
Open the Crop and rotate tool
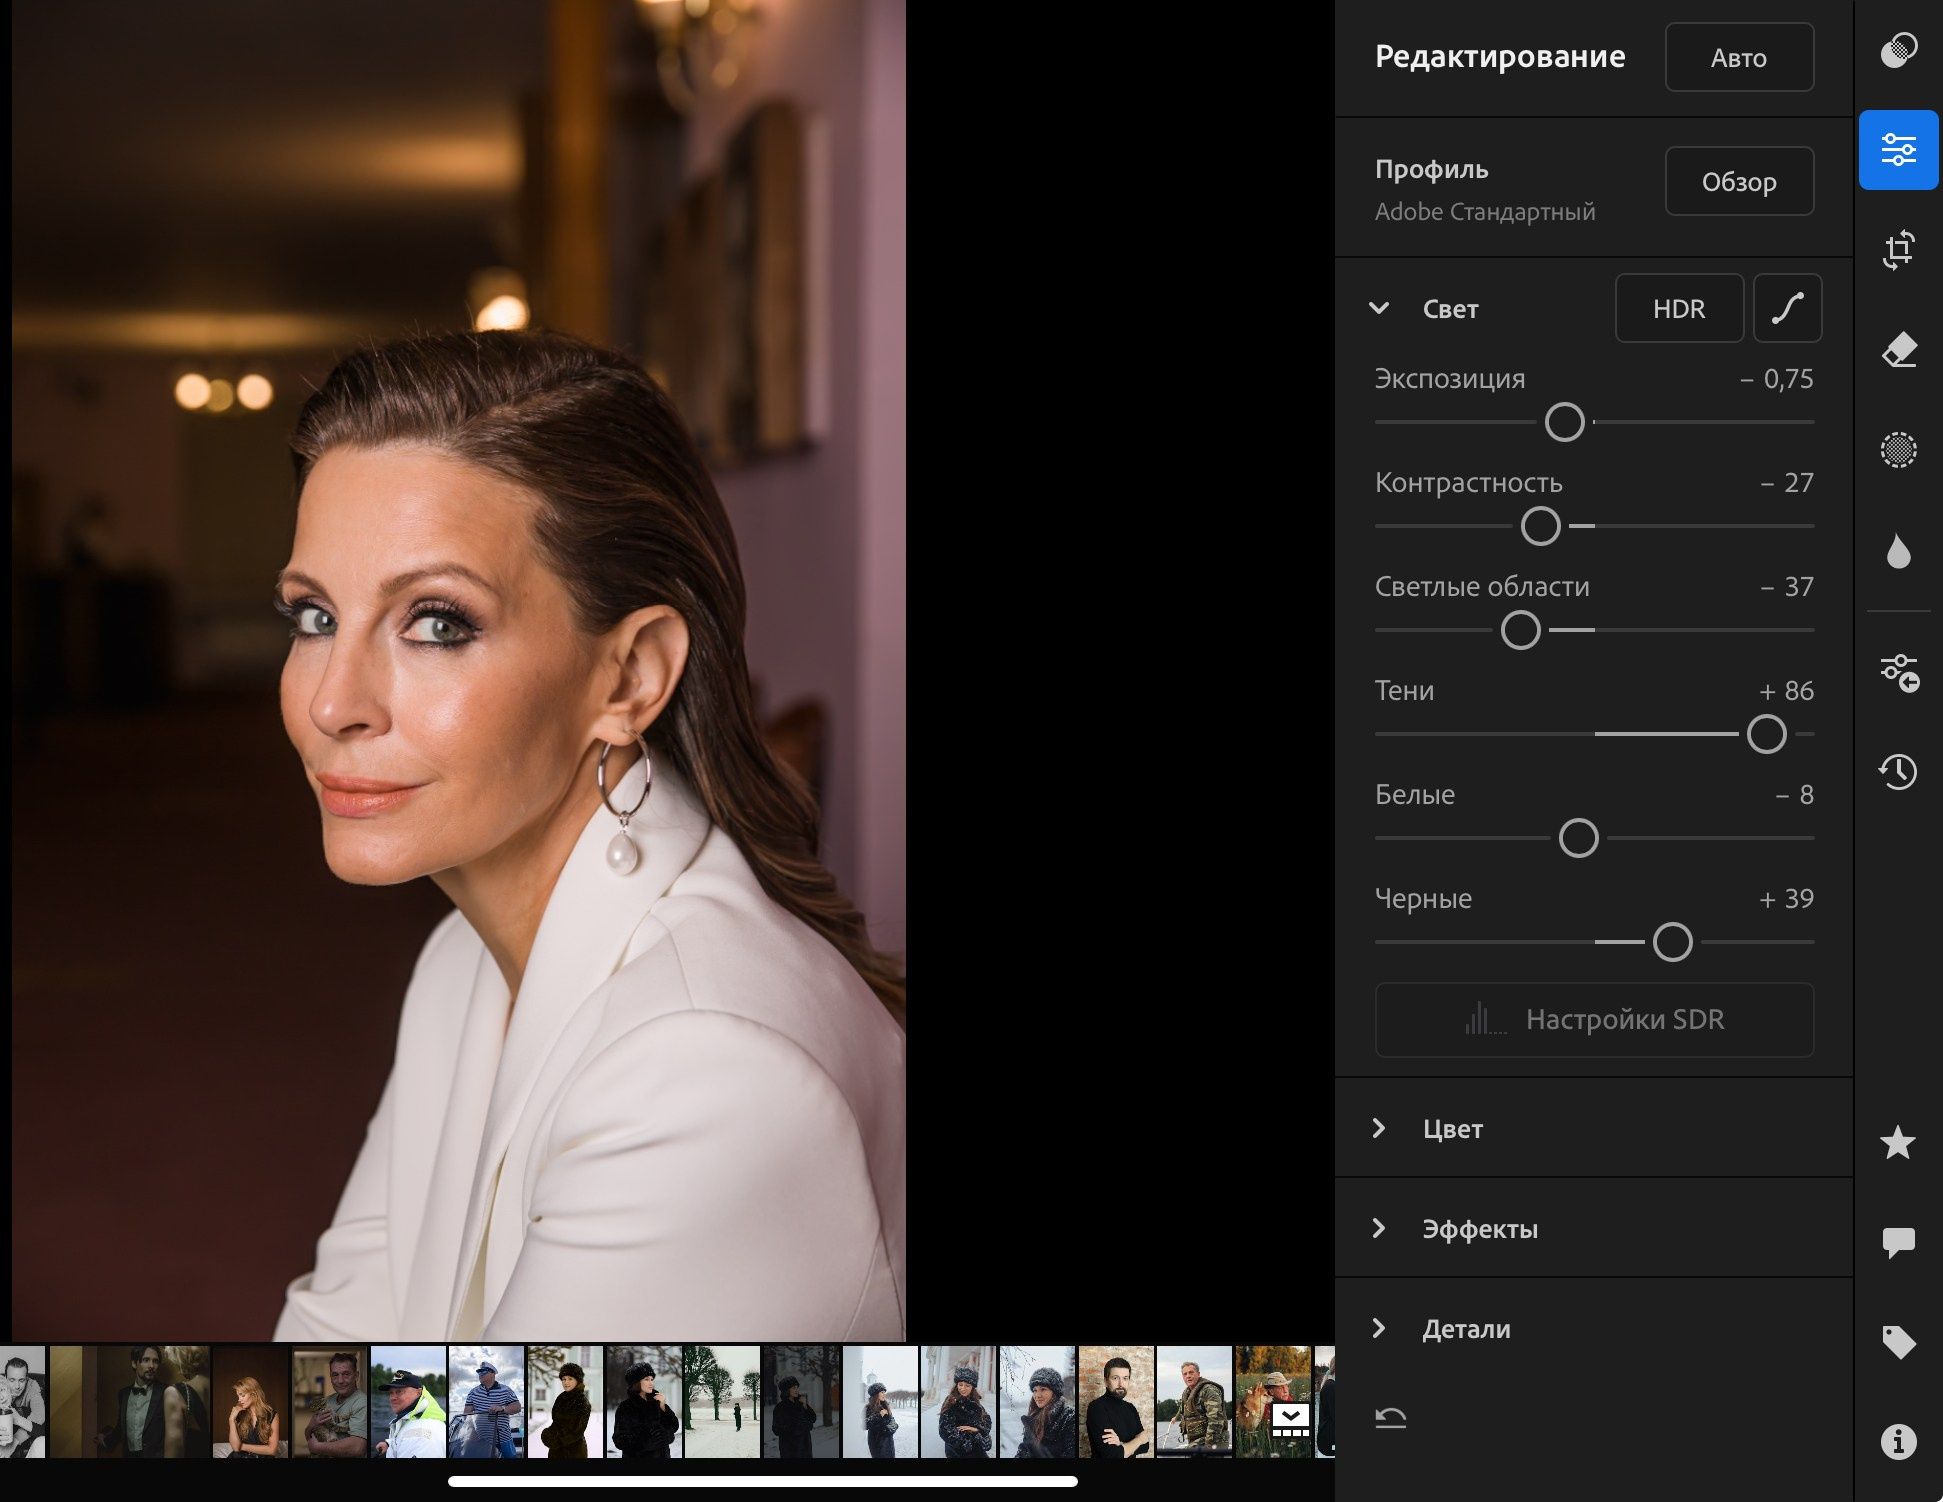(1898, 250)
